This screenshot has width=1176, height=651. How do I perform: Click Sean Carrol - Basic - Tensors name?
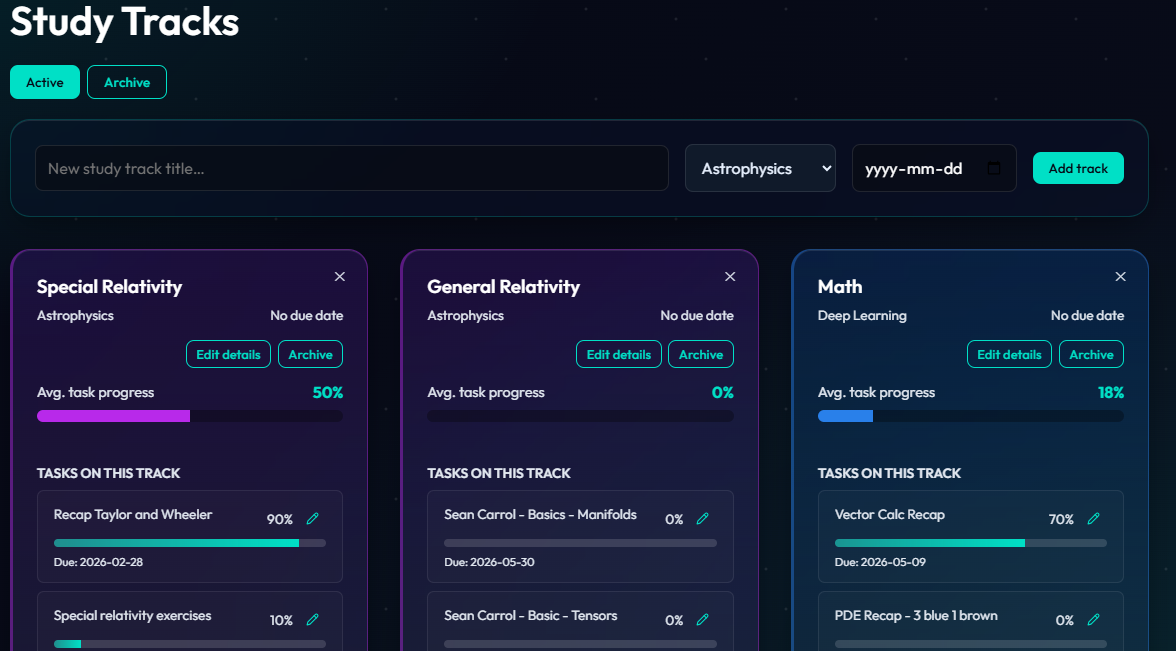530,616
